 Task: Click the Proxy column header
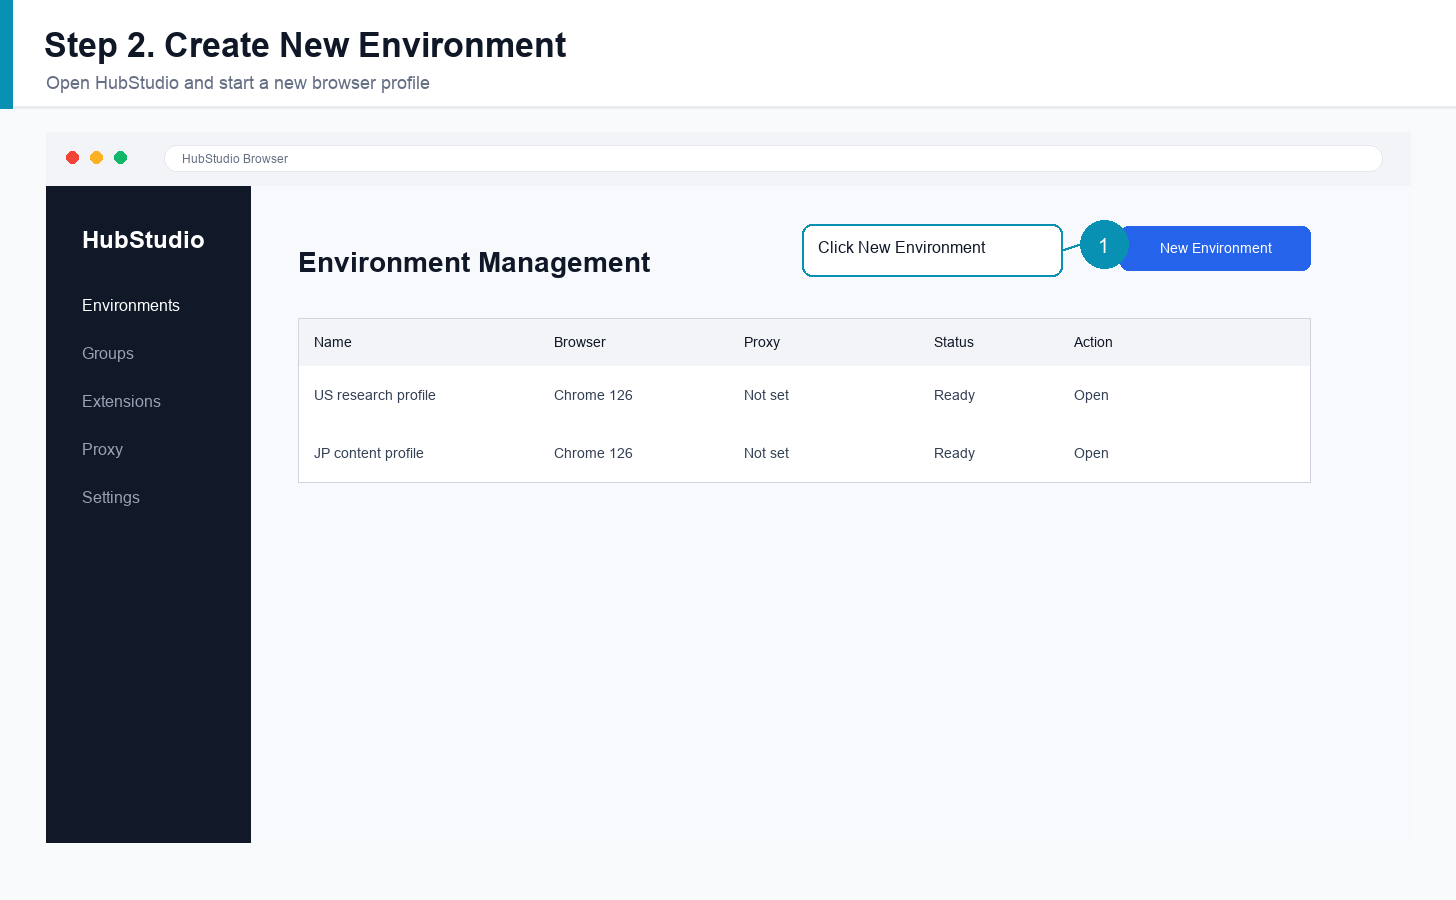pyautogui.click(x=762, y=342)
